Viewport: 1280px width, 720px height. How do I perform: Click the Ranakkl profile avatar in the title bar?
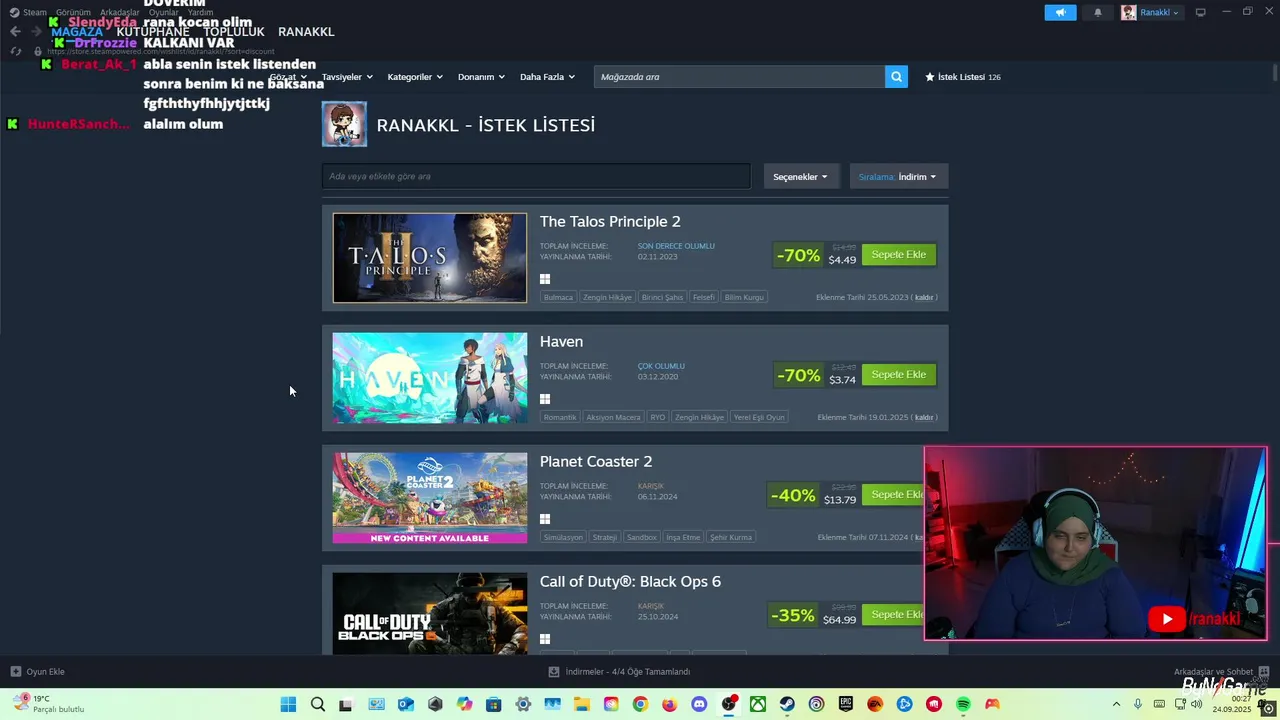click(1129, 12)
